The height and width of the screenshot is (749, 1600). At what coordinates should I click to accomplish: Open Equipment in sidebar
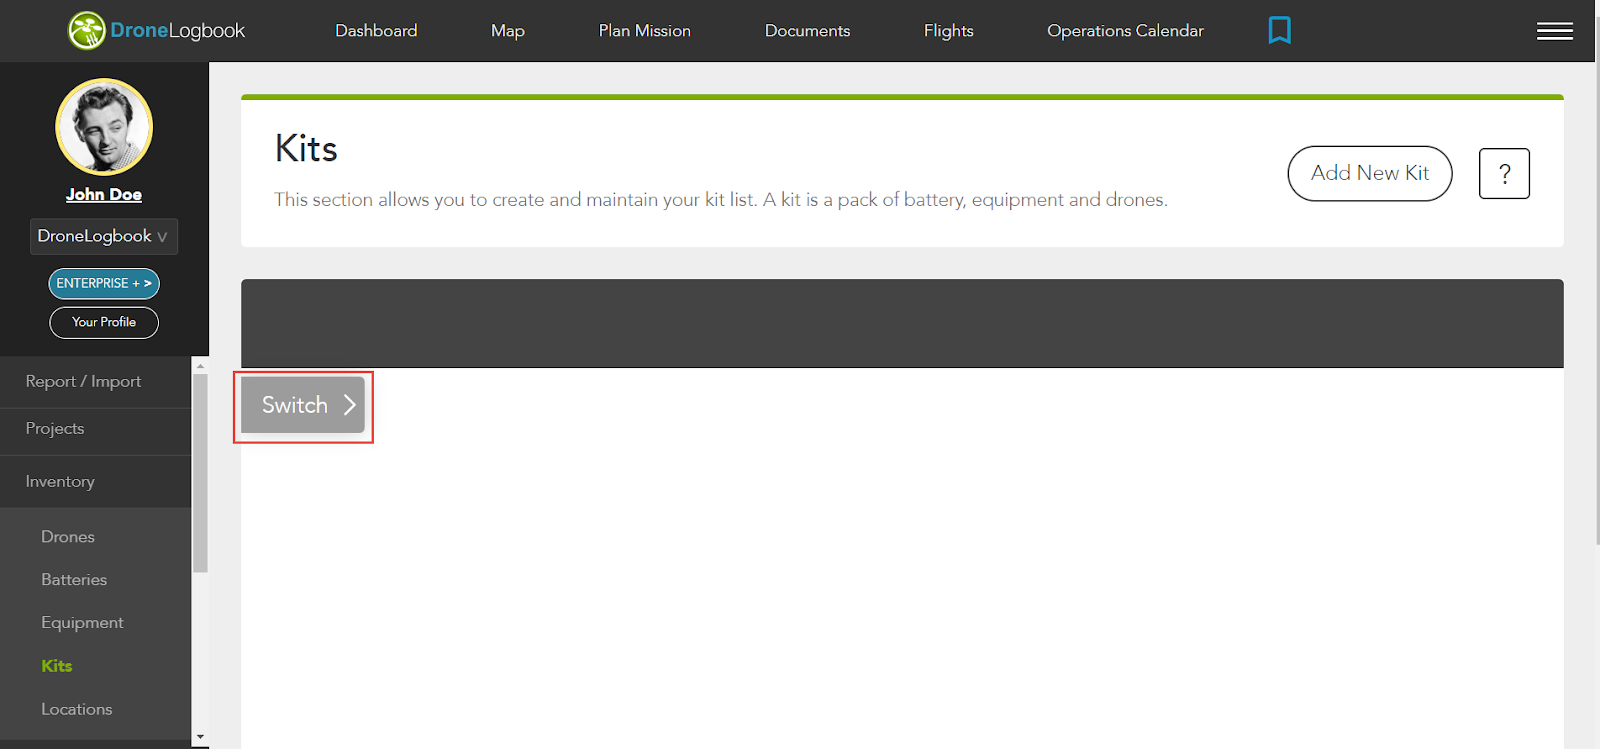[82, 623]
